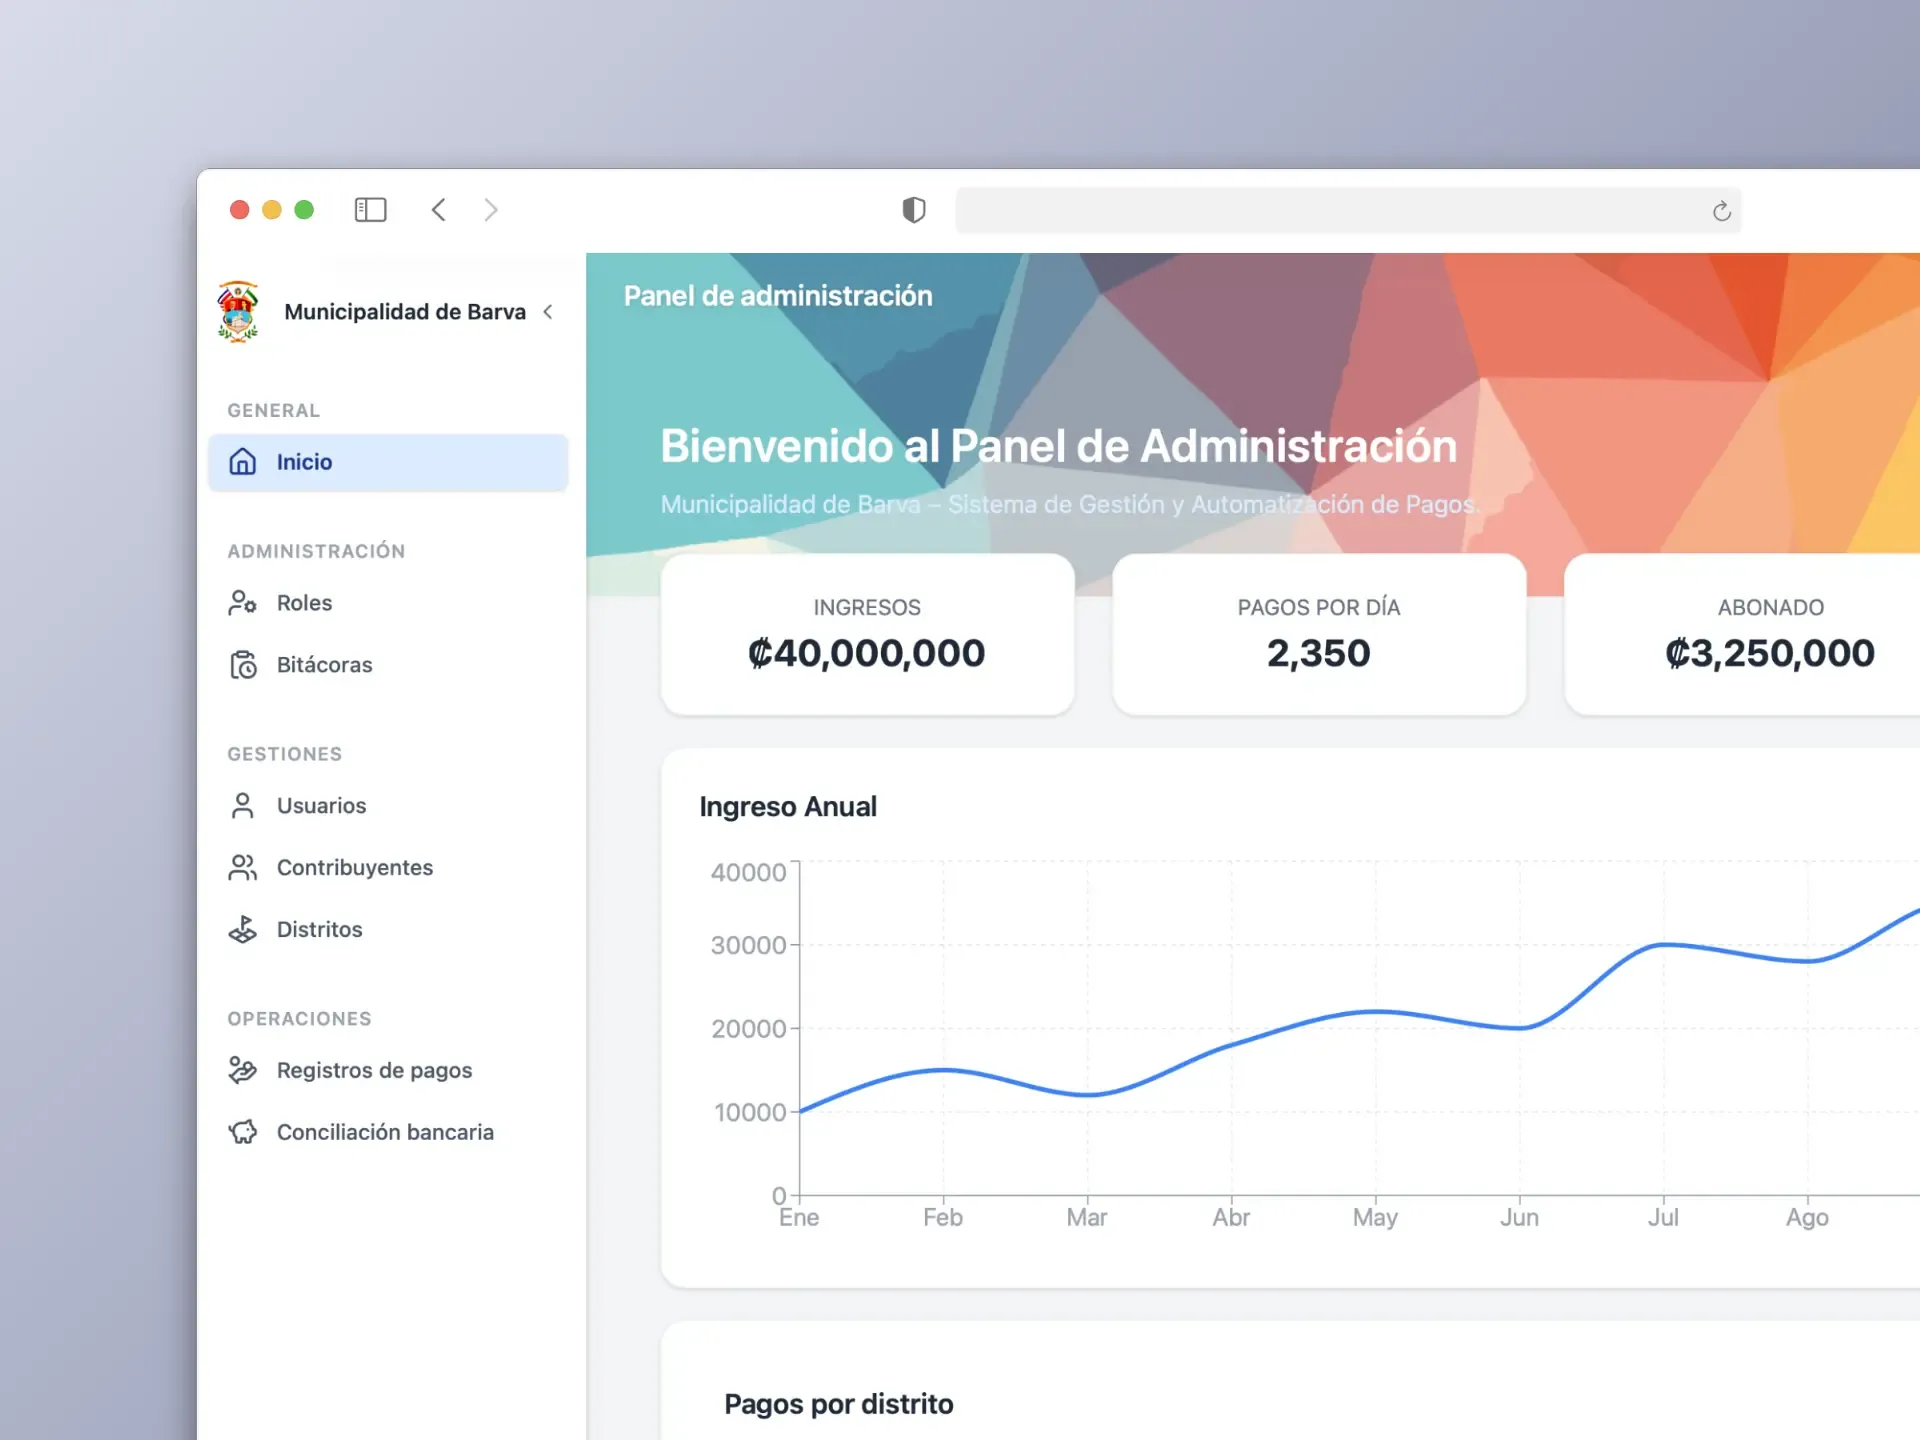Screen dimensions: 1920x1440
Task: Open Bitácoras from the sidebar icon
Action: 242,664
